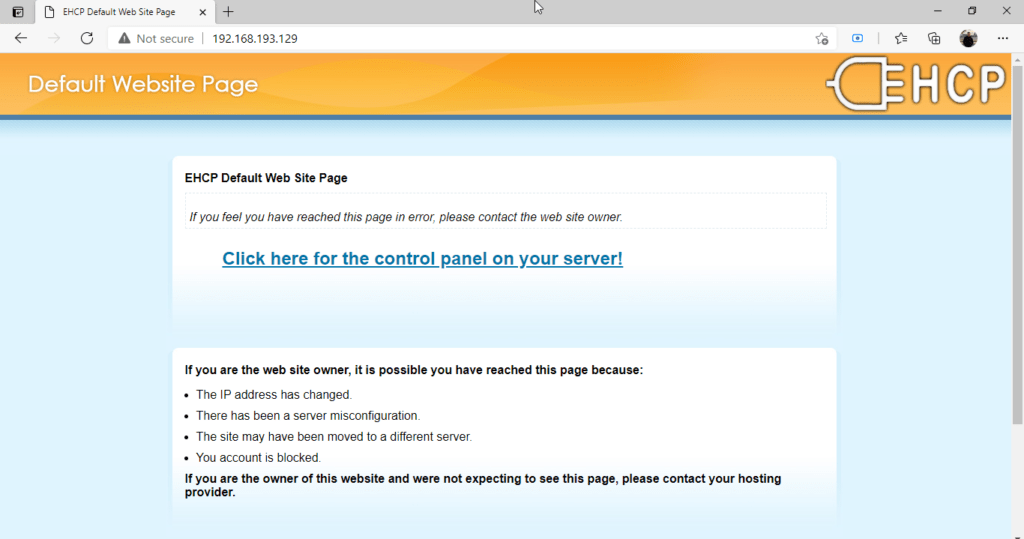Click 'please contact your hosting provider' paragraph

483,485
